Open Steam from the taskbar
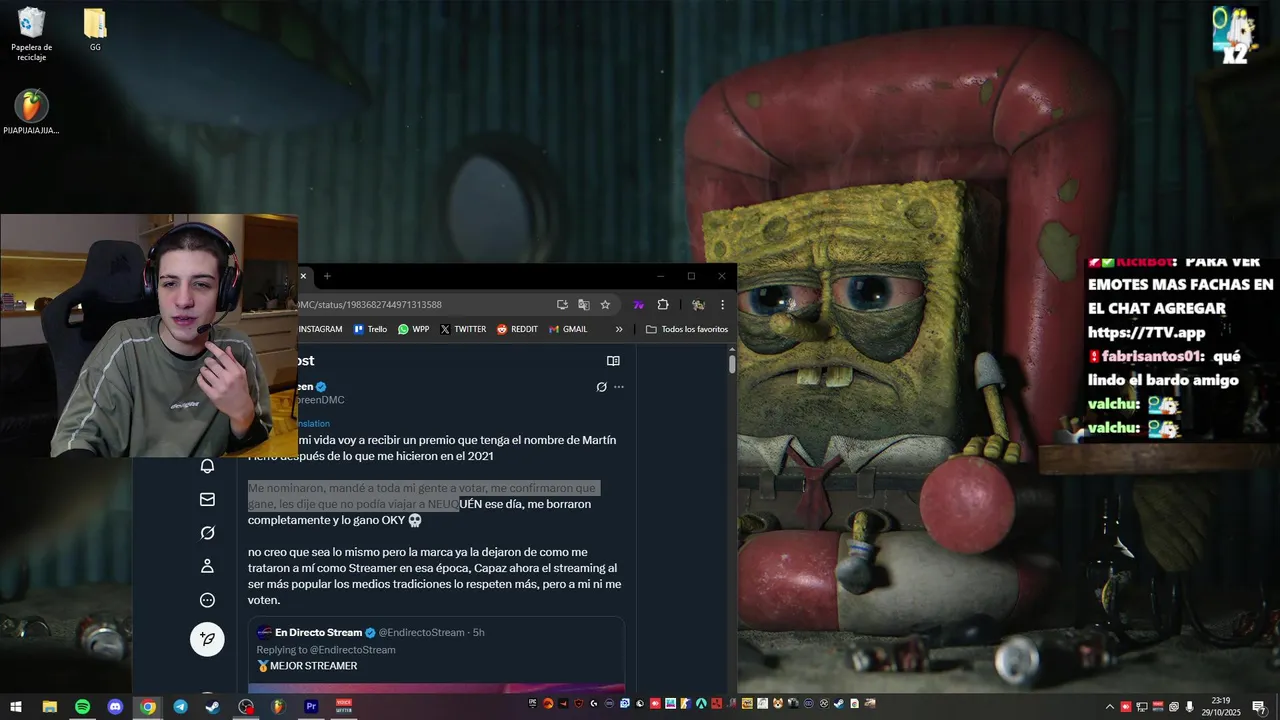1280x720 pixels. (x=213, y=706)
